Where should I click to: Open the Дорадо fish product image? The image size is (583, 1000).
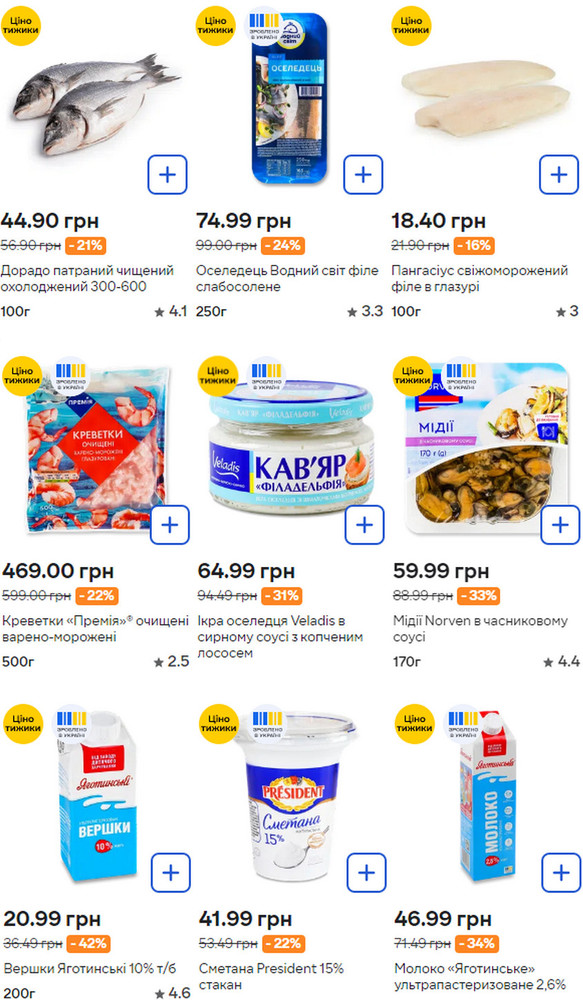click(x=96, y=104)
